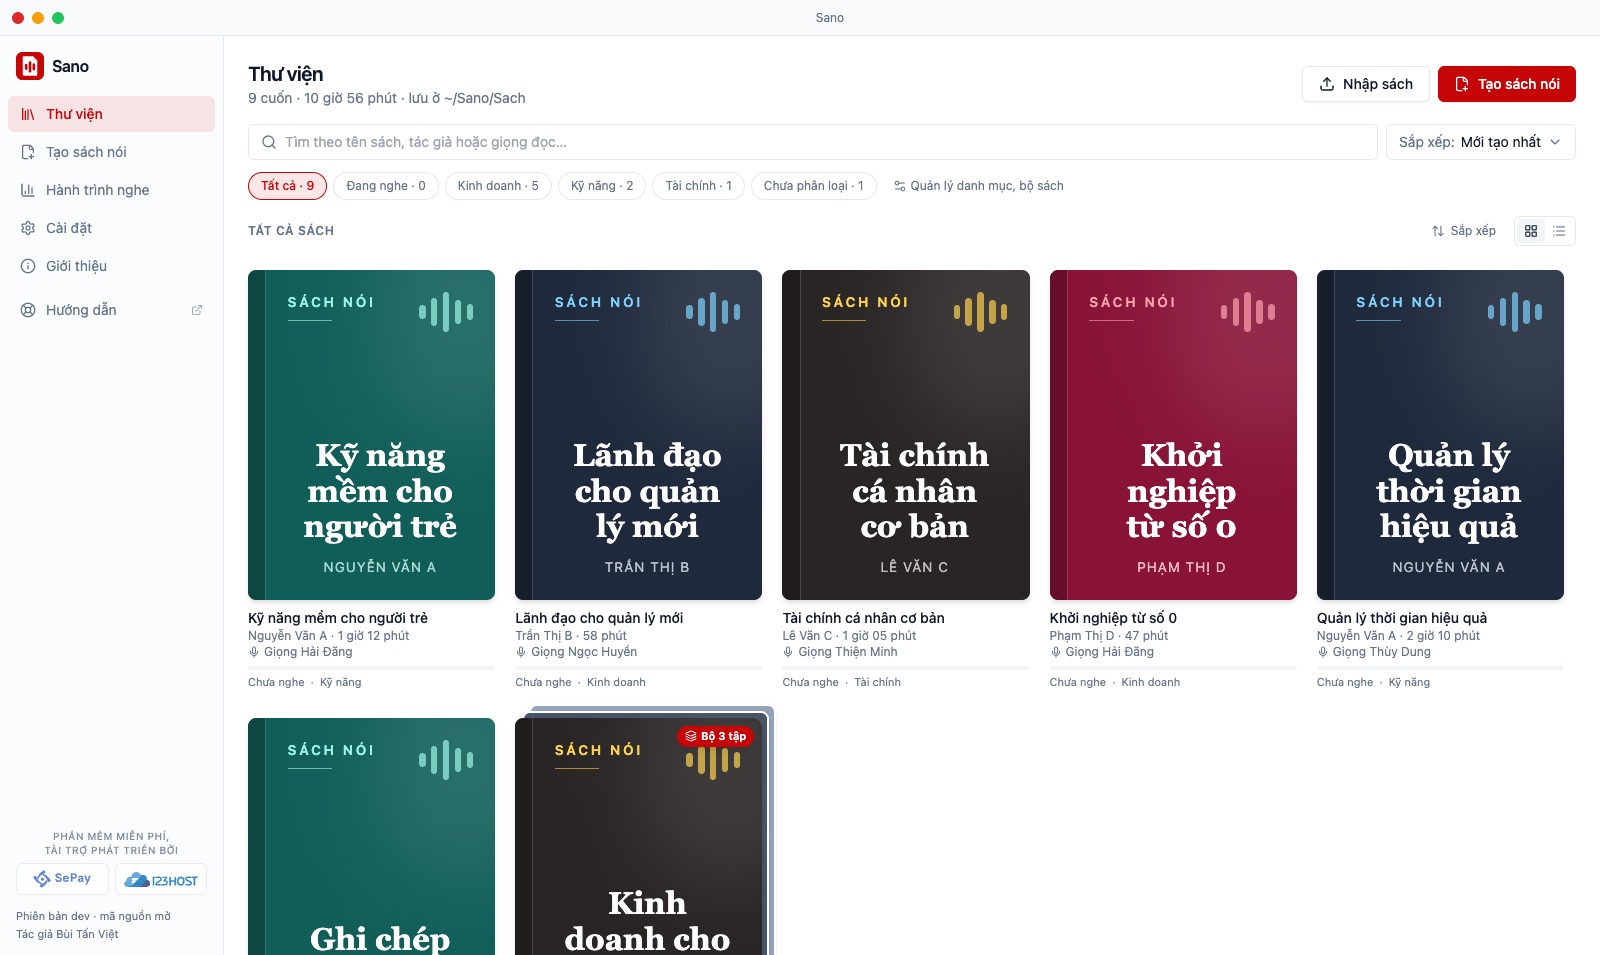Open the Kinh doanh cho series cover
The width and height of the screenshot is (1600, 955).
pos(639,836)
